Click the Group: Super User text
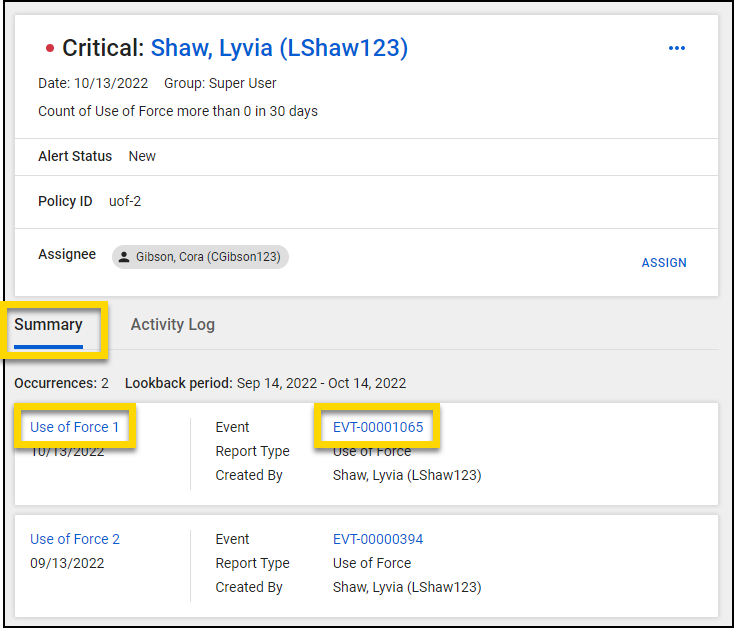The height and width of the screenshot is (628, 734). (x=220, y=83)
